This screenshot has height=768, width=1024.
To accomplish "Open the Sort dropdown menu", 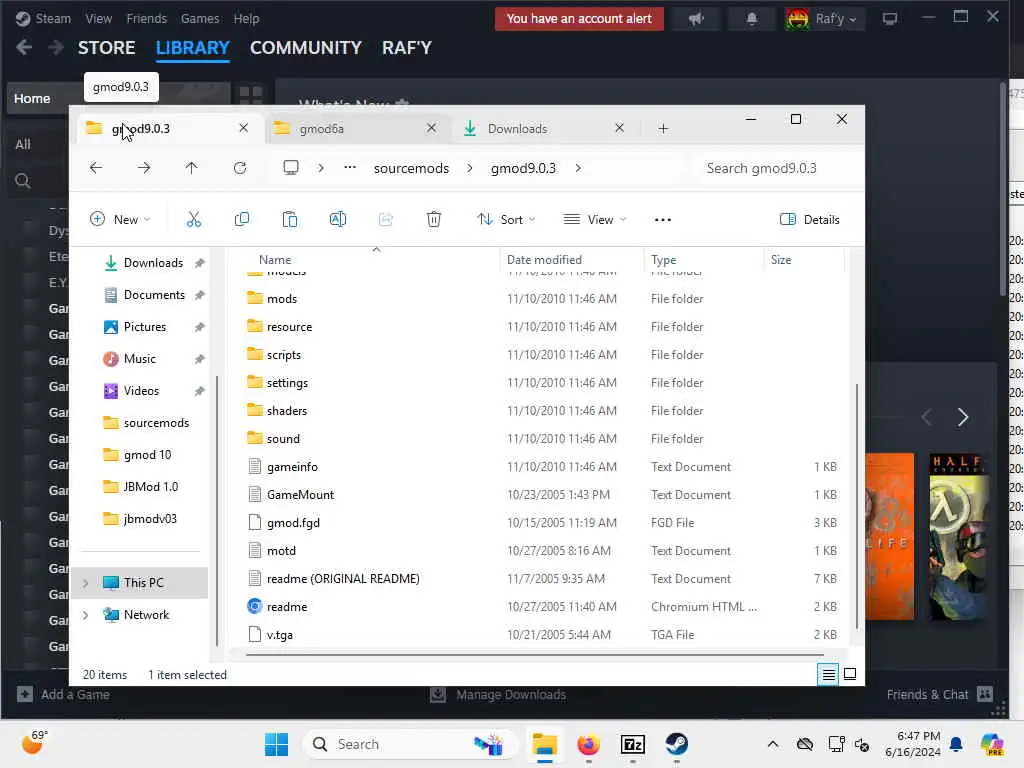I will coord(505,219).
